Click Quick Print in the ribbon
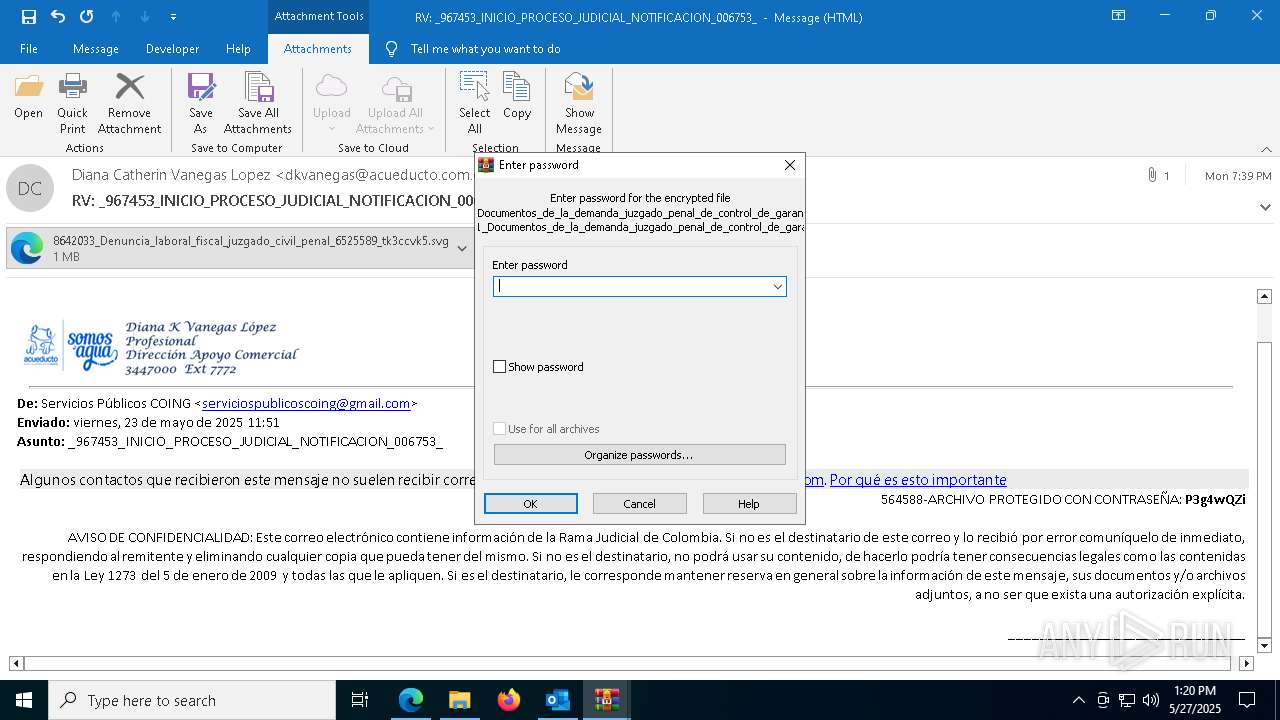1280x720 pixels. [x=72, y=103]
